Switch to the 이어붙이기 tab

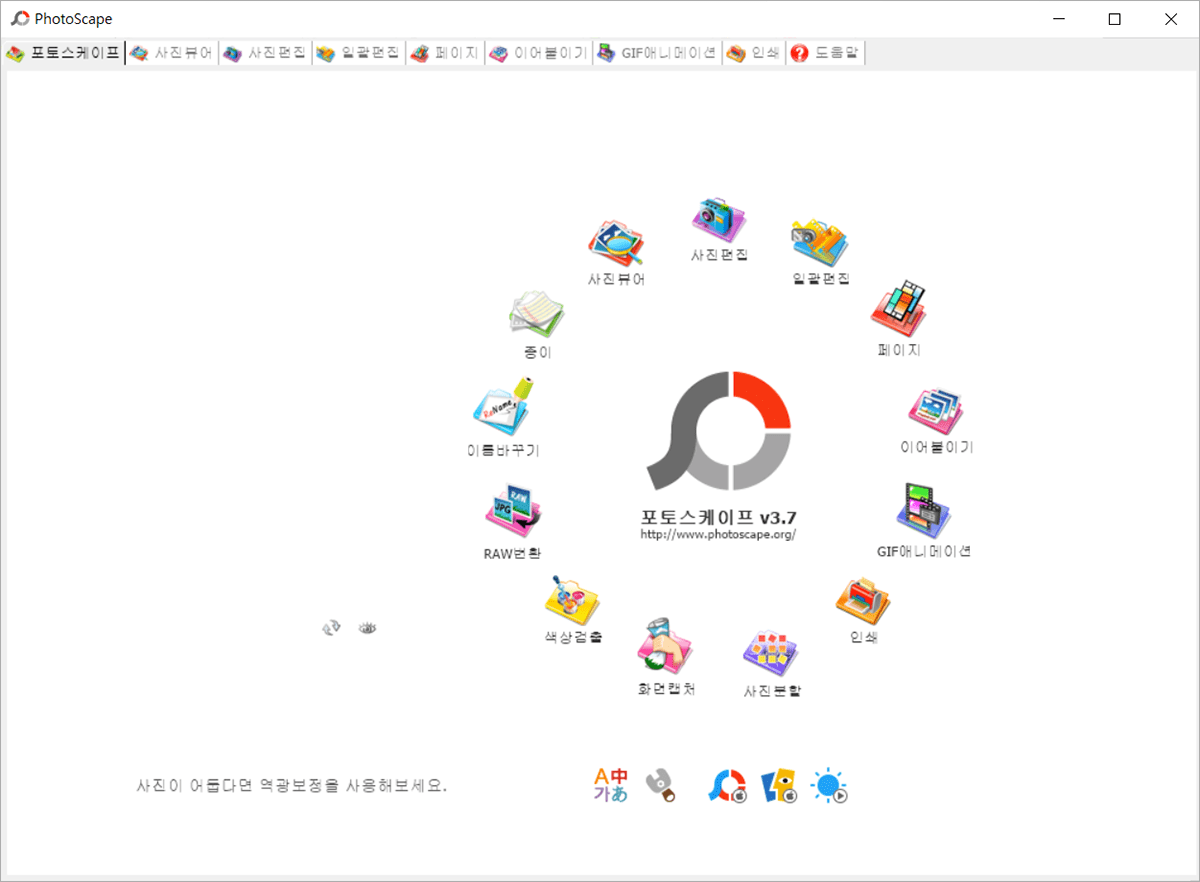538,53
